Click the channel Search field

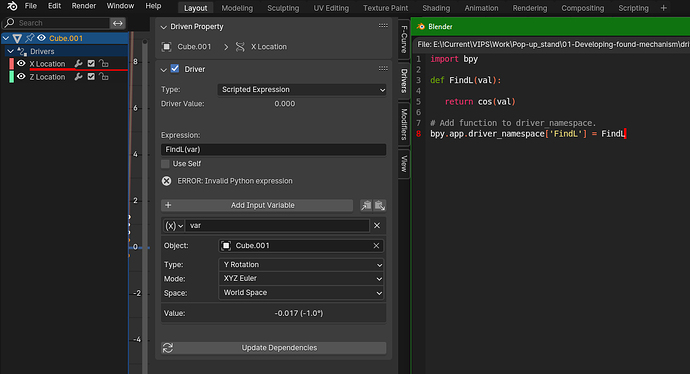click(56, 23)
